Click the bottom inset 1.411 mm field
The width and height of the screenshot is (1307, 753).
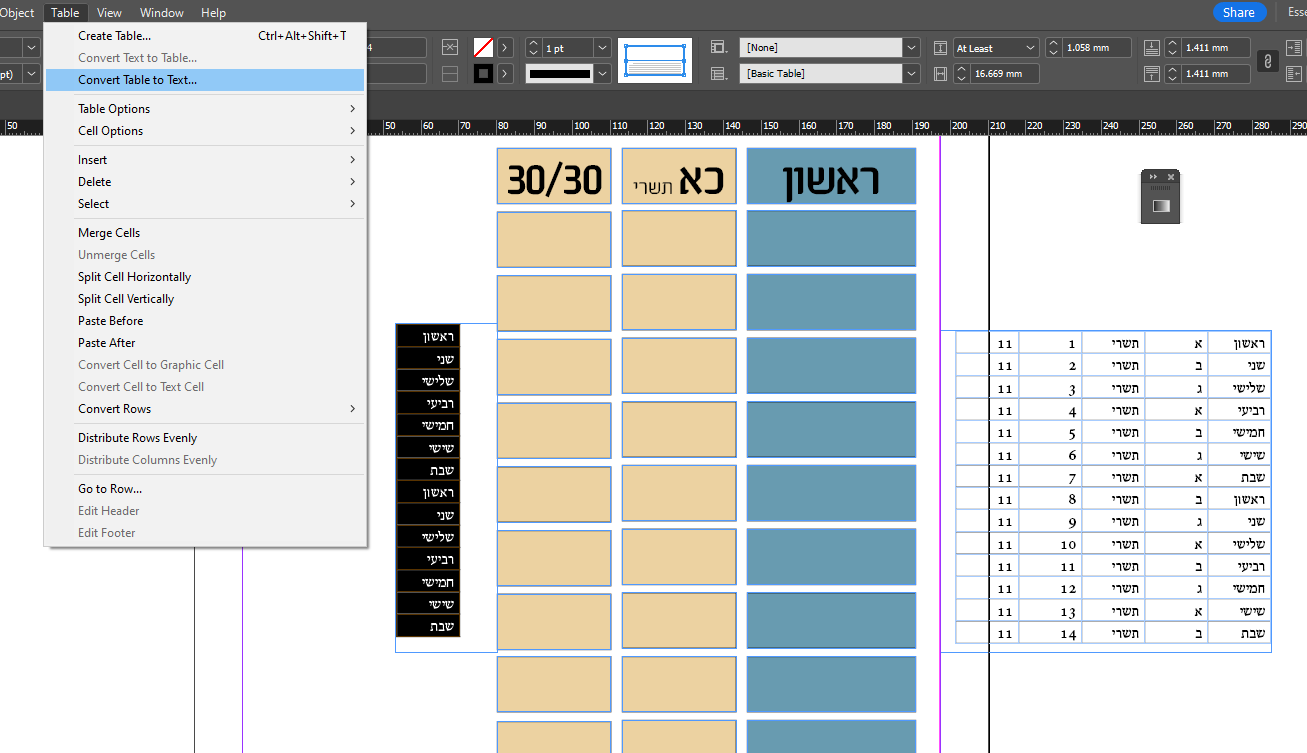[x=1216, y=73]
